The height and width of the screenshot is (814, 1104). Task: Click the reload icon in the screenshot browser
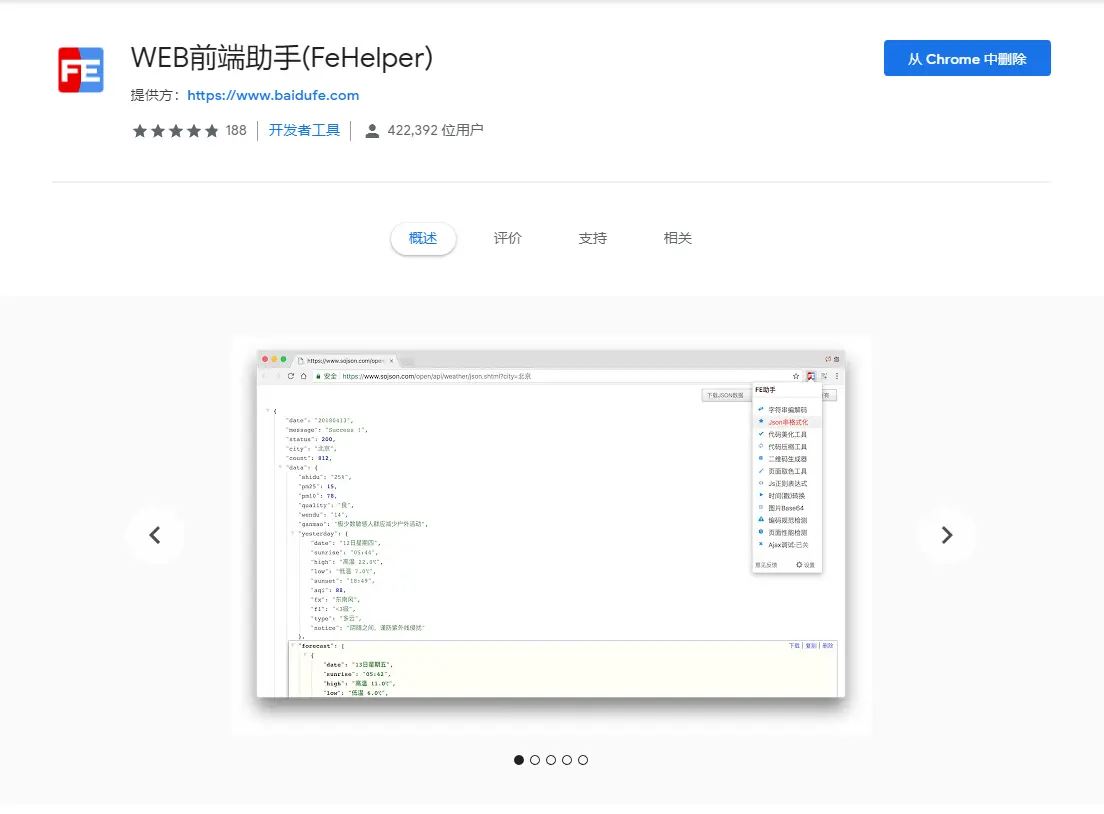coord(291,376)
